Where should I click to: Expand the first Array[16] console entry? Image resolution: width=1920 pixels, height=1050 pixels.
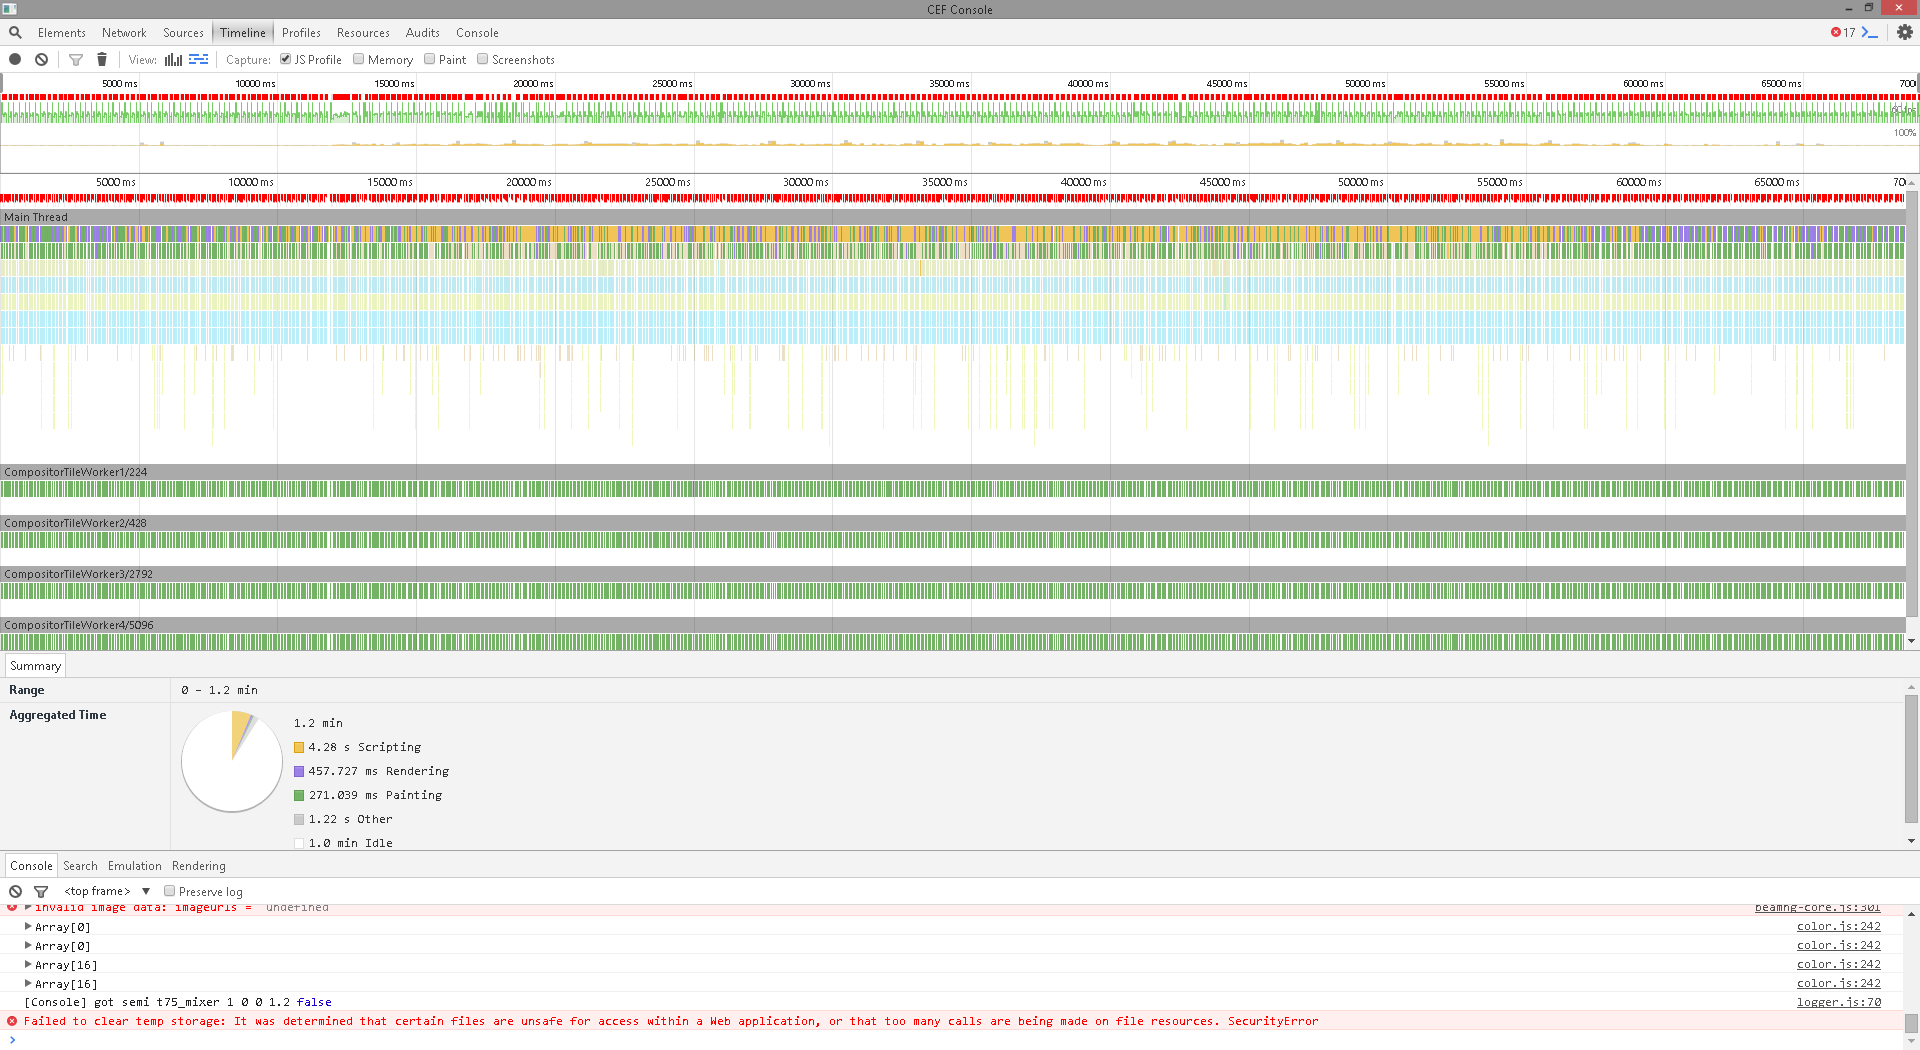point(28,965)
